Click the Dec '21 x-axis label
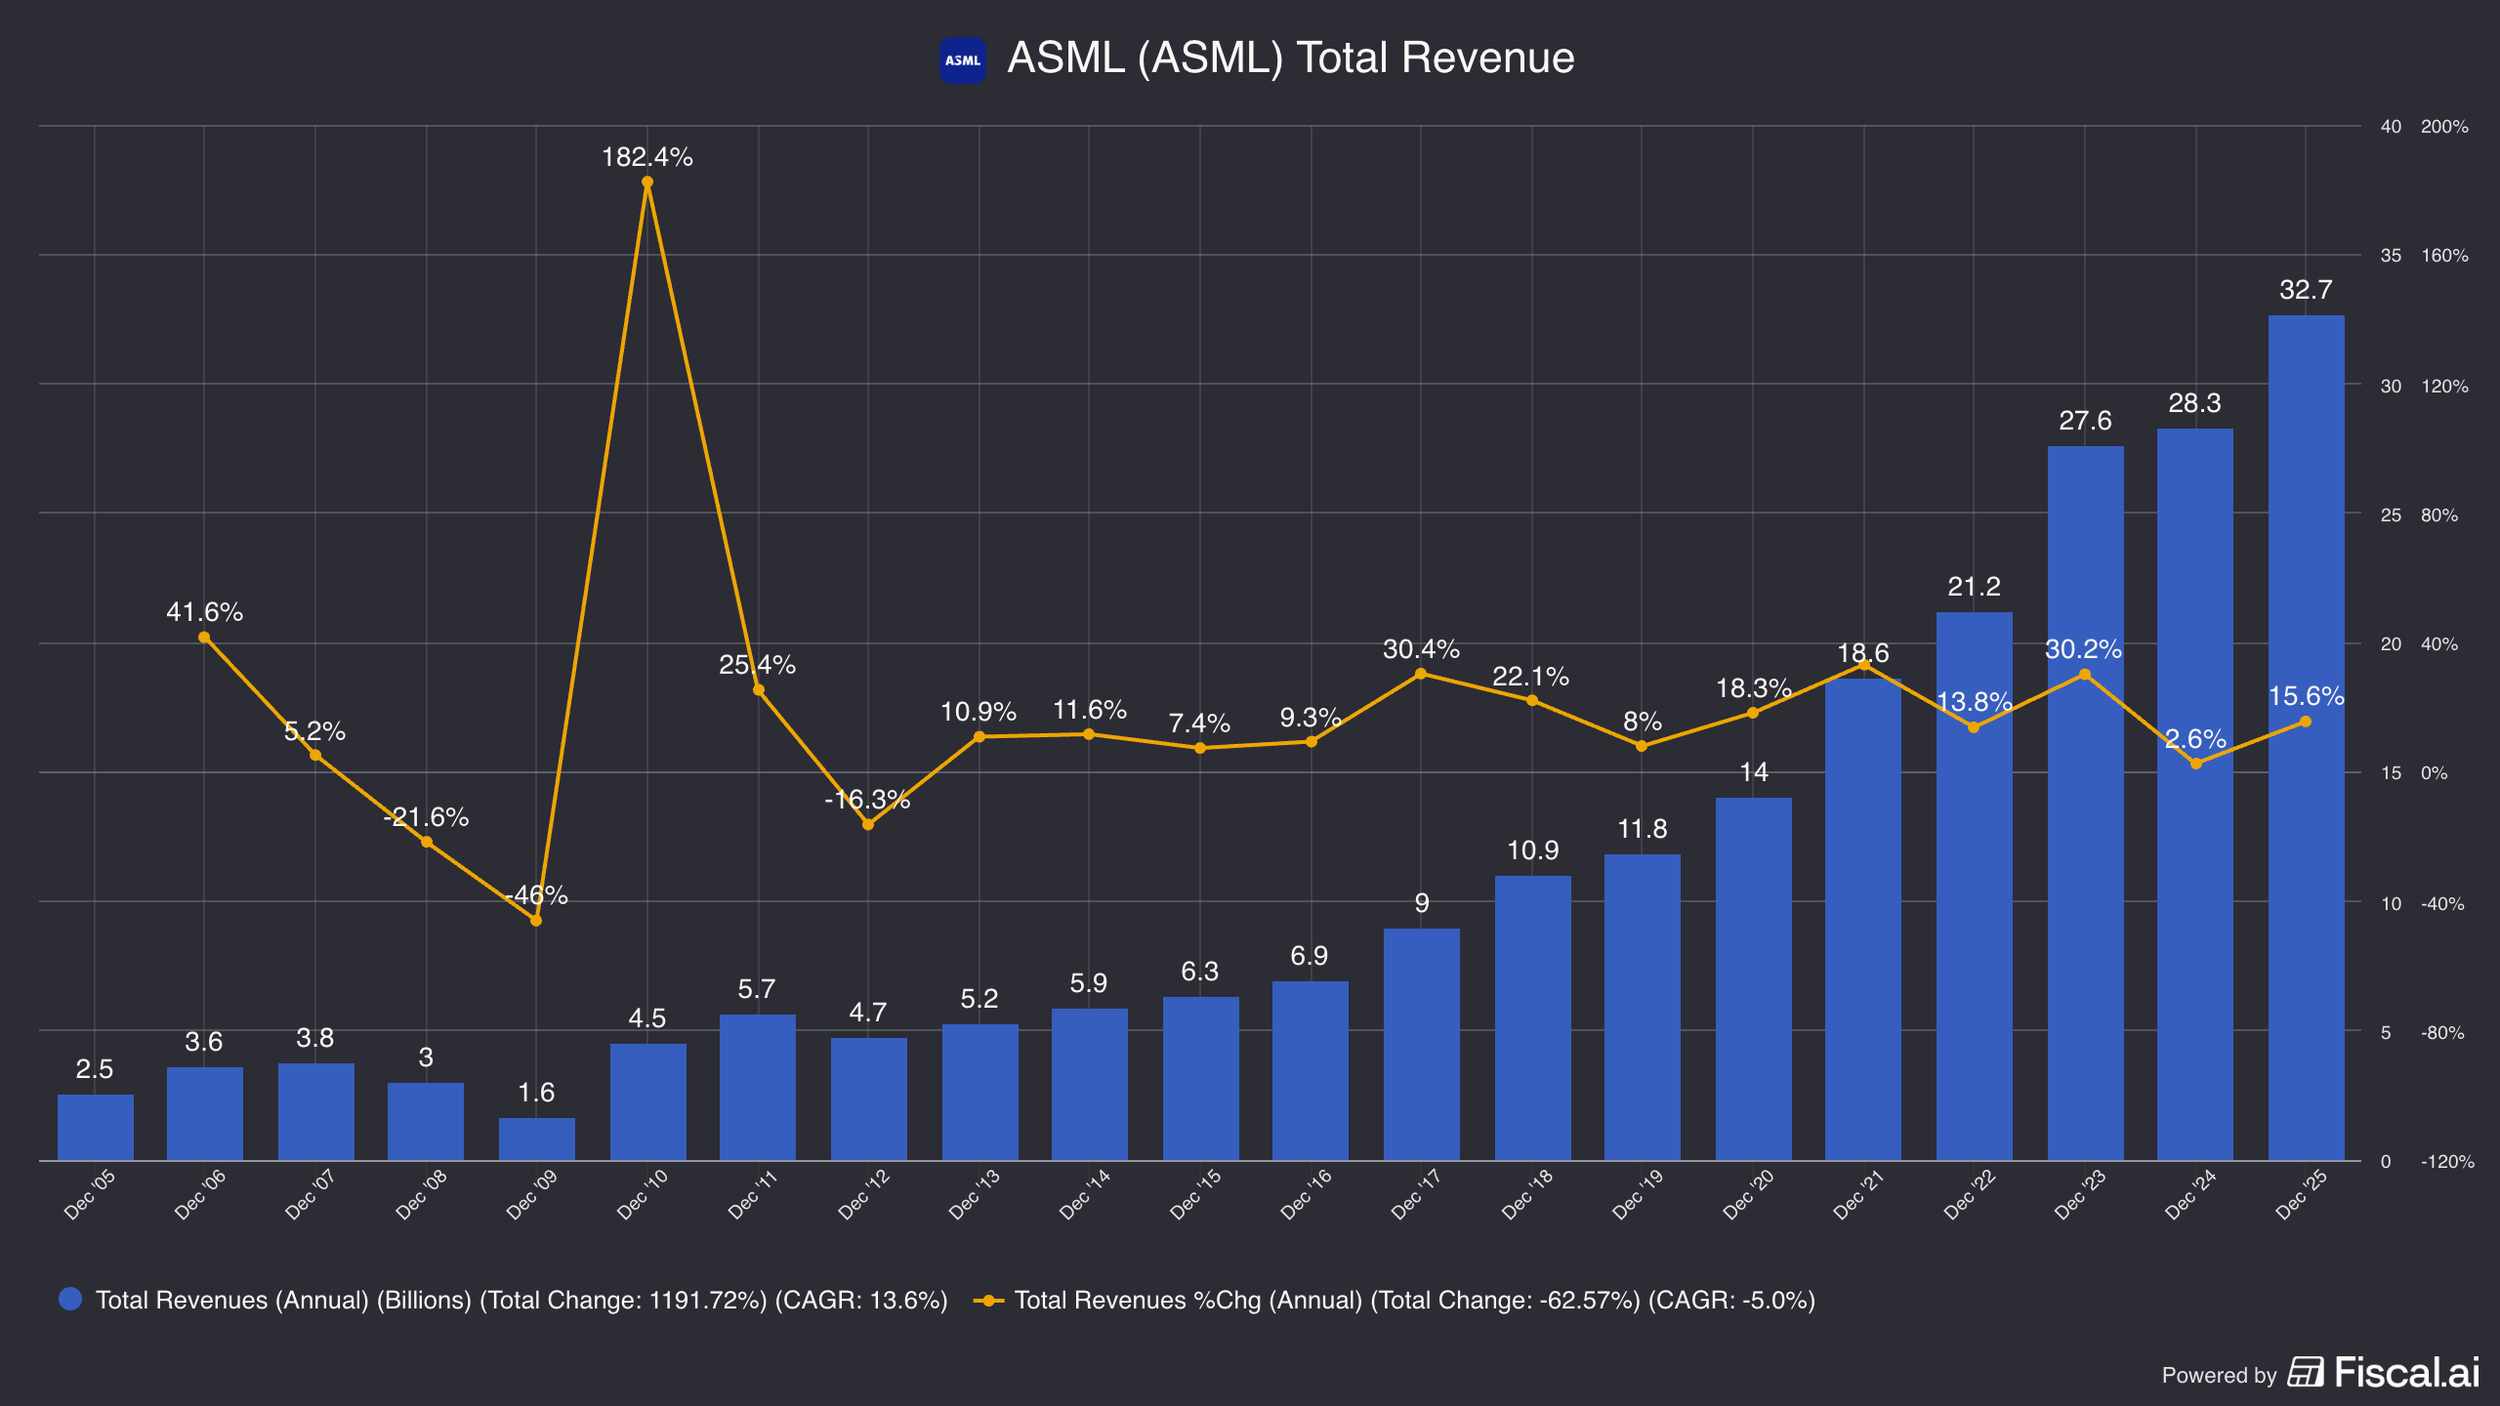The height and width of the screenshot is (1406, 2500). (1858, 1195)
